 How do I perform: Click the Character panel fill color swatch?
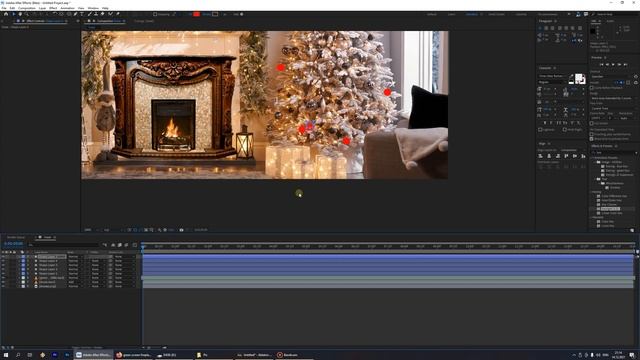click(x=578, y=77)
